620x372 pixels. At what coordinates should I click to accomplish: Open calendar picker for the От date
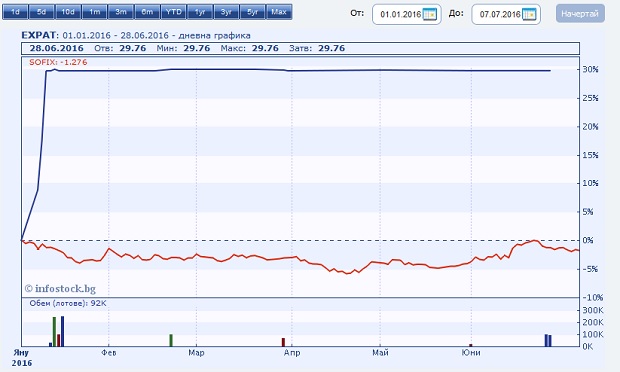[429, 15]
